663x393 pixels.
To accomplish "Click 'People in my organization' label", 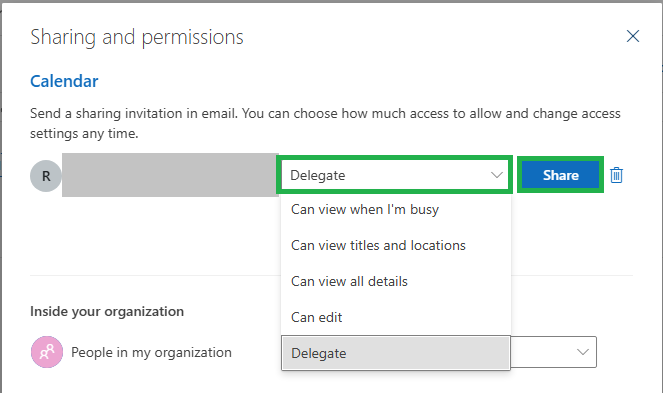I will click(x=151, y=352).
